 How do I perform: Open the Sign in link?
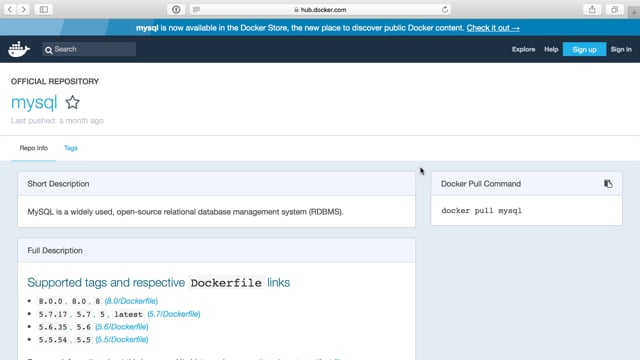tap(621, 49)
